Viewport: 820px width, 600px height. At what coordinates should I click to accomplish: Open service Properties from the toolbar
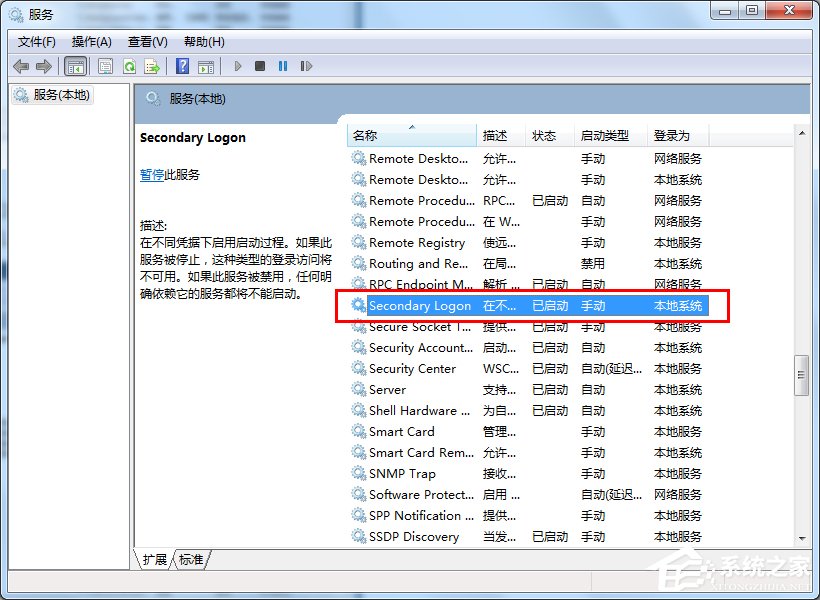click(x=104, y=66)
